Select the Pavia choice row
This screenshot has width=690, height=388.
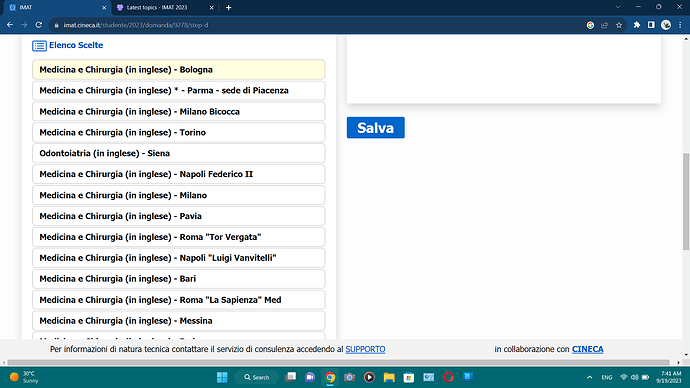[179, 216]
